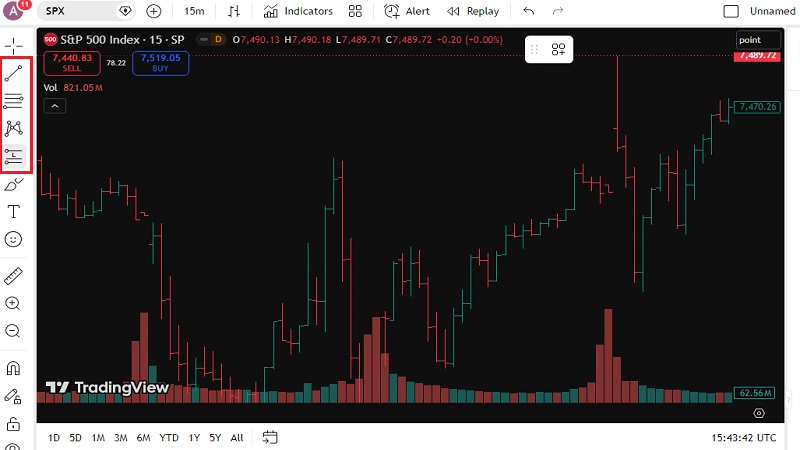Click the 7,489.72 red price label

pyautogui.click(x=757, y=56)
